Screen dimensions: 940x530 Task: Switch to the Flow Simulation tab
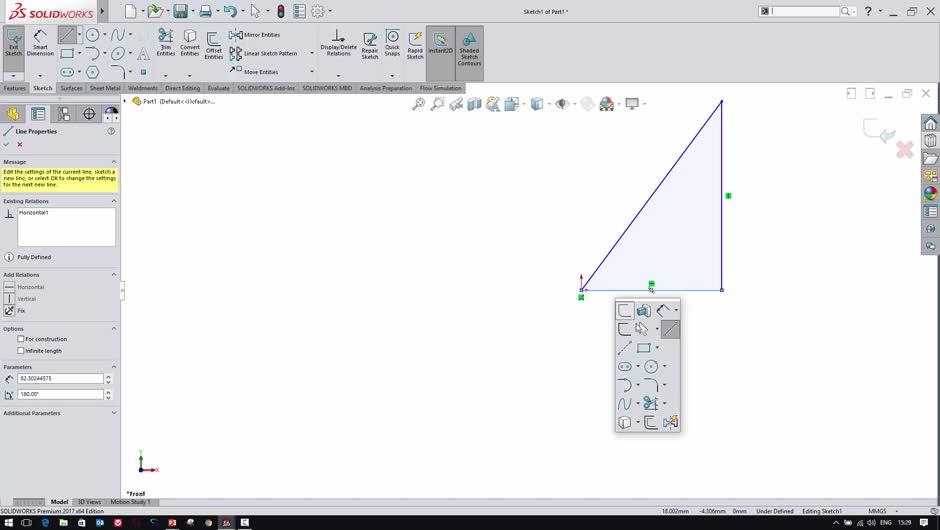[x=441, y=88]
